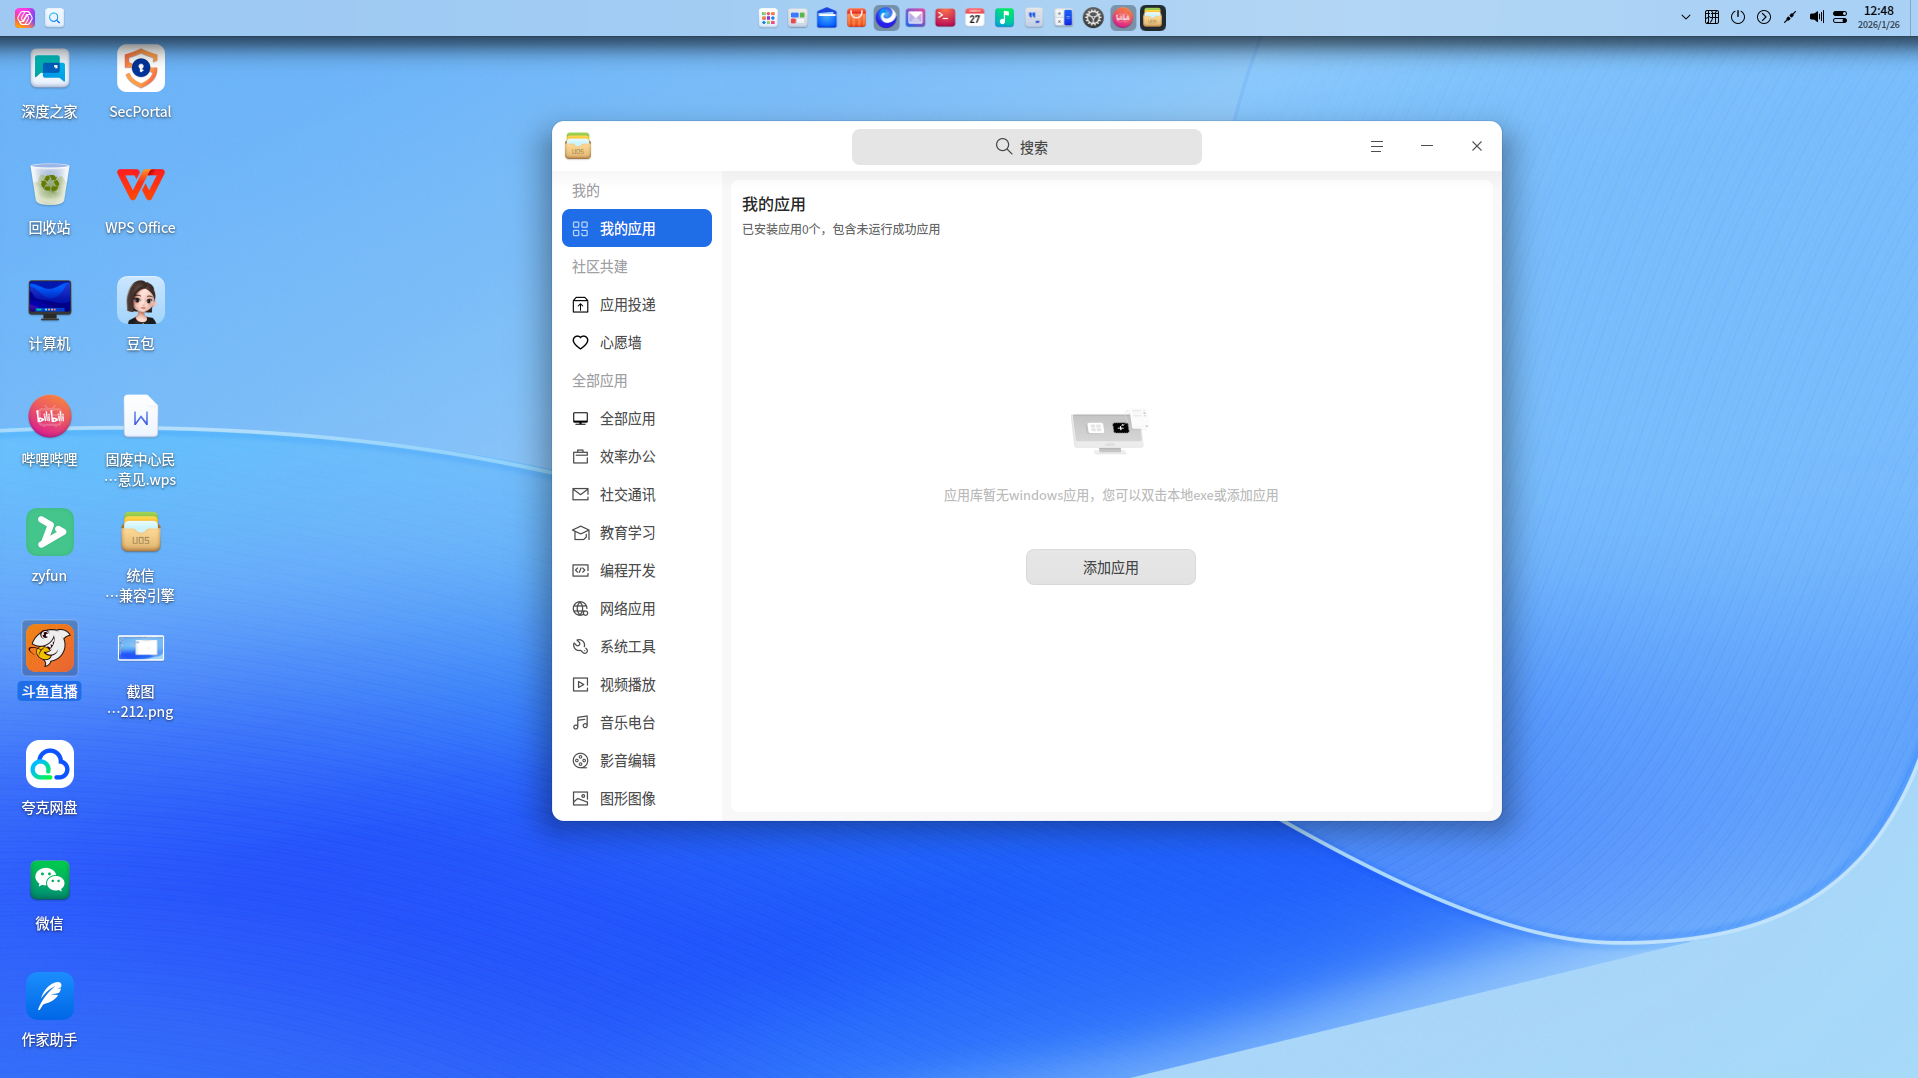Expand the system tray chevron
Screen dimensions: 1918x1078
point(1686,17)
